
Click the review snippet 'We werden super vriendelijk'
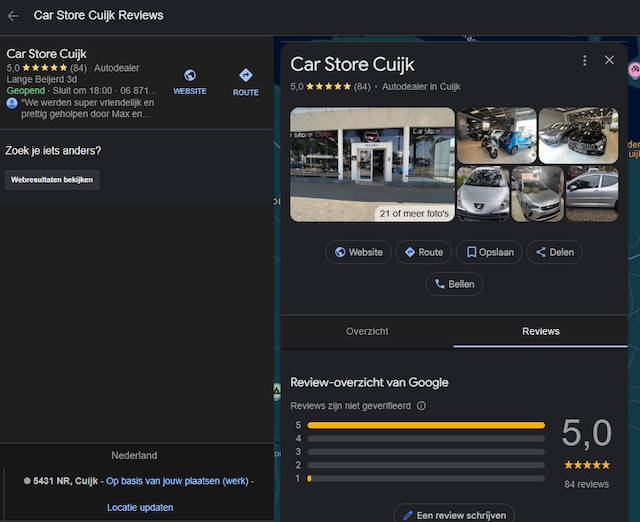pos(87,108)
